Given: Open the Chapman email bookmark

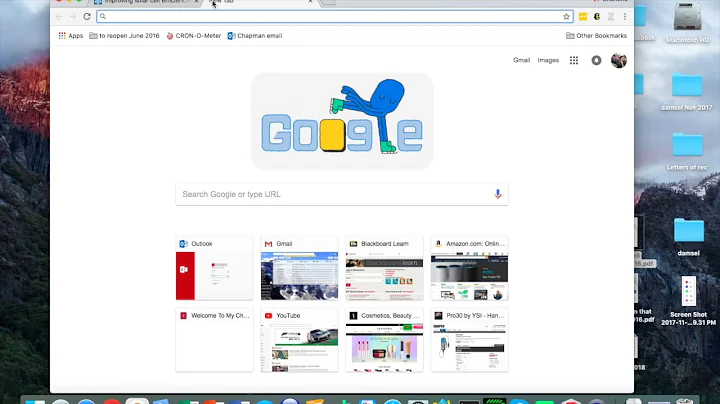Looking at the screenshot, I should [255, 36].
